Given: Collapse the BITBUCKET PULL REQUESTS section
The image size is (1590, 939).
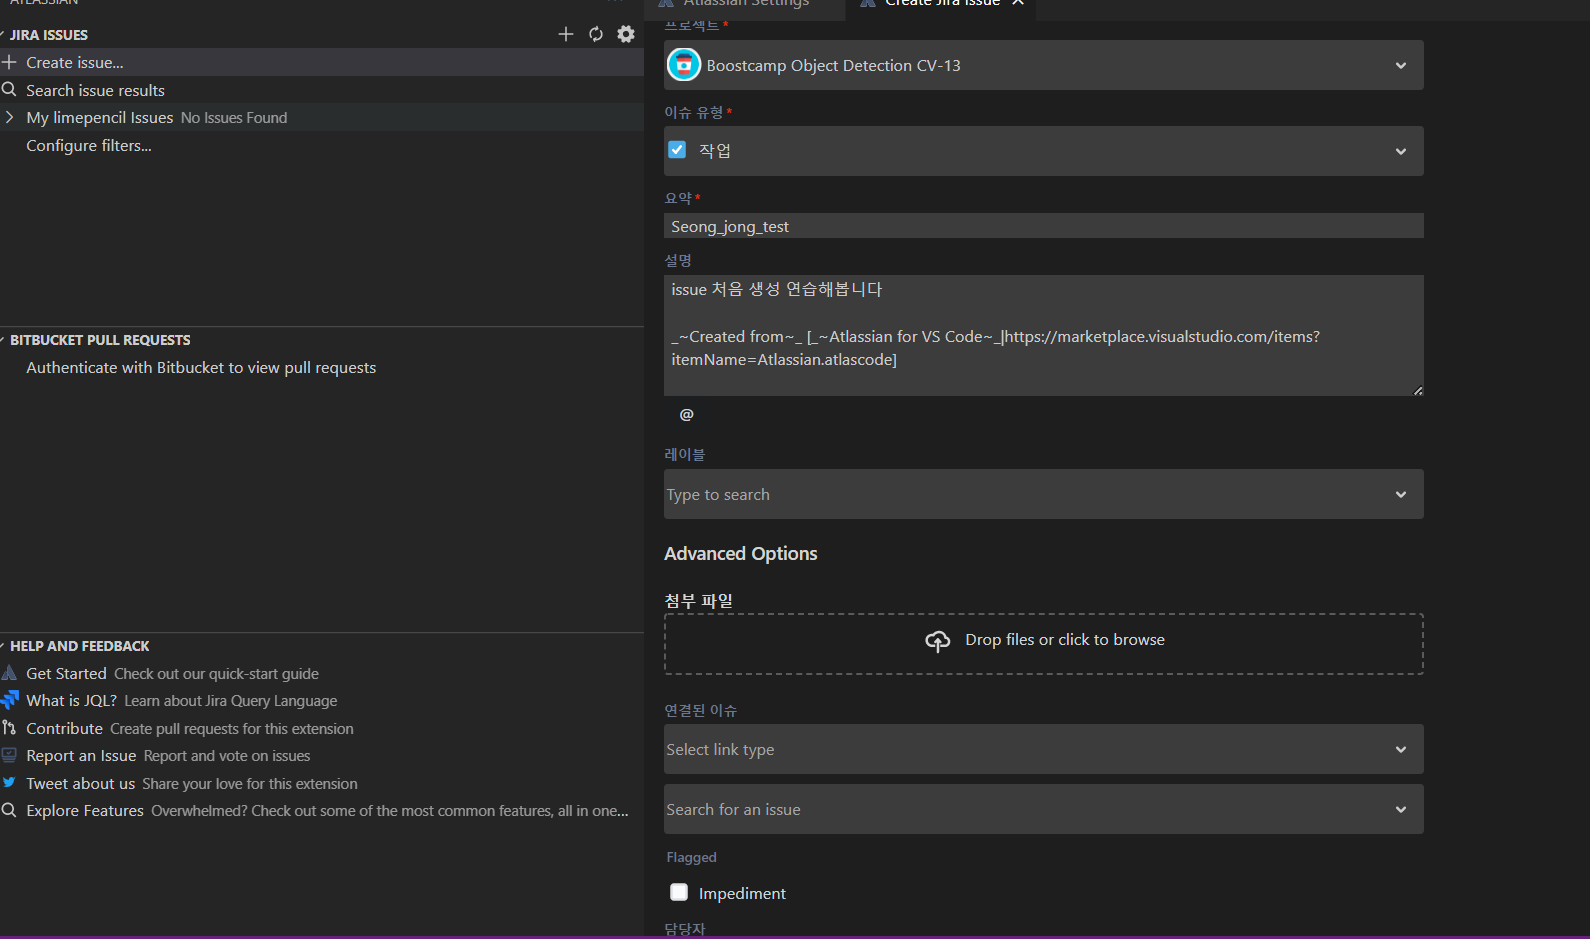Looking at the screenshot, I should pos(100,340).
